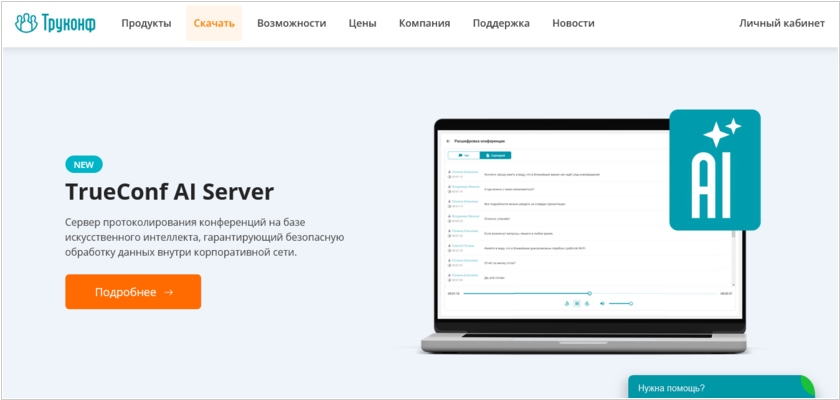Open the Скачать menu item
840x400 pixels.
(x=214, y=23)
